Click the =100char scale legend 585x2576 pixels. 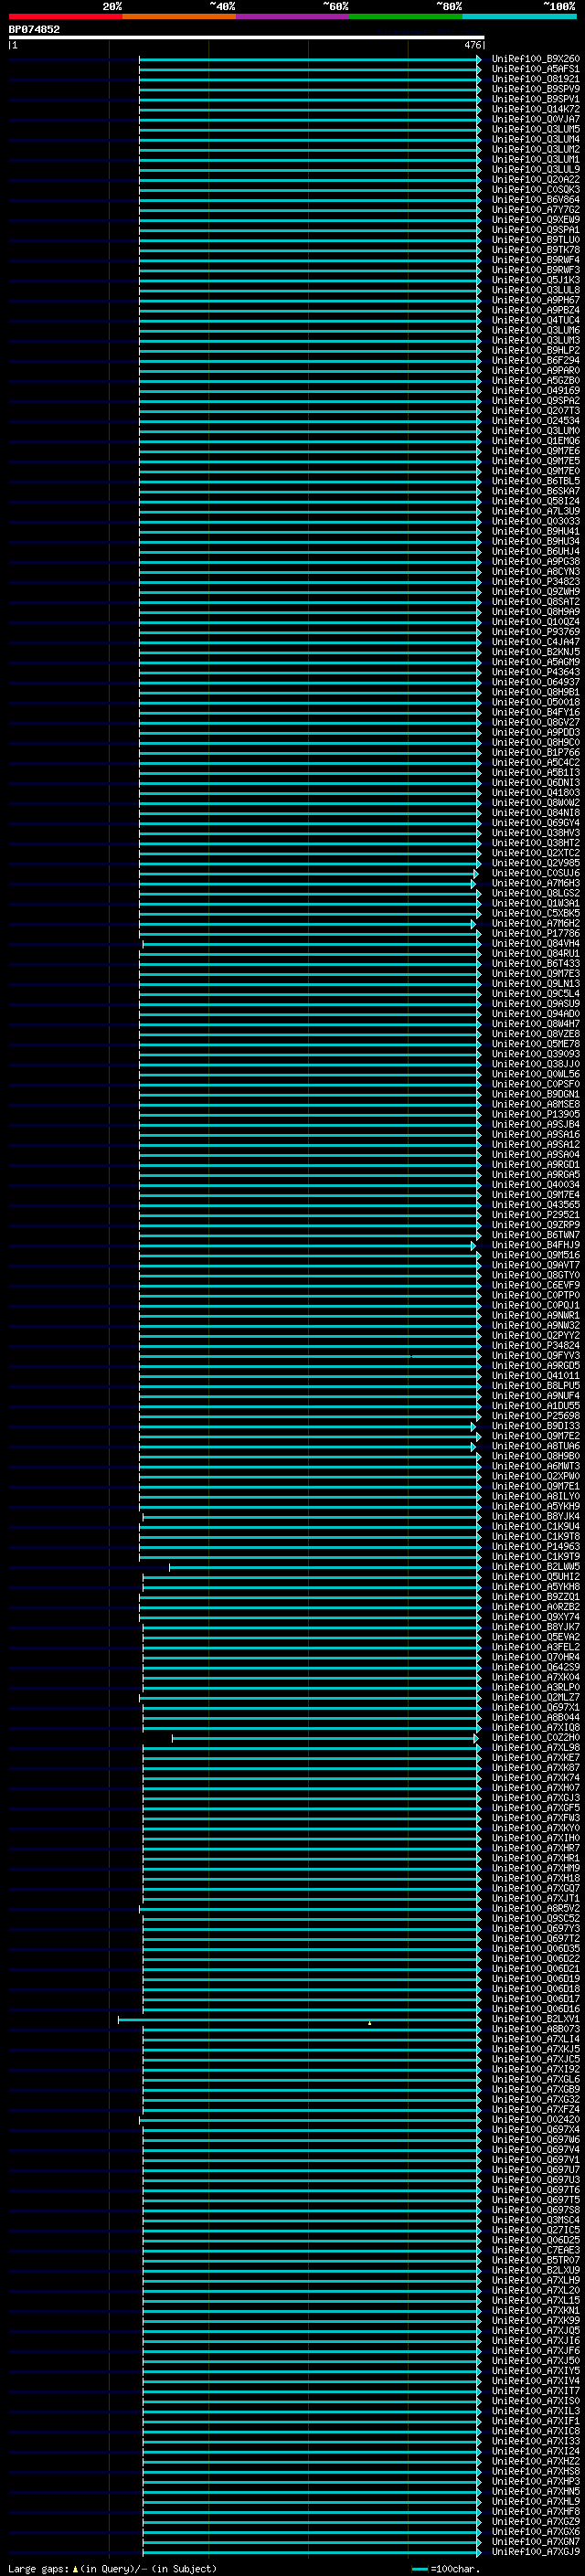pyautogui.click(x=446, y=2569)
